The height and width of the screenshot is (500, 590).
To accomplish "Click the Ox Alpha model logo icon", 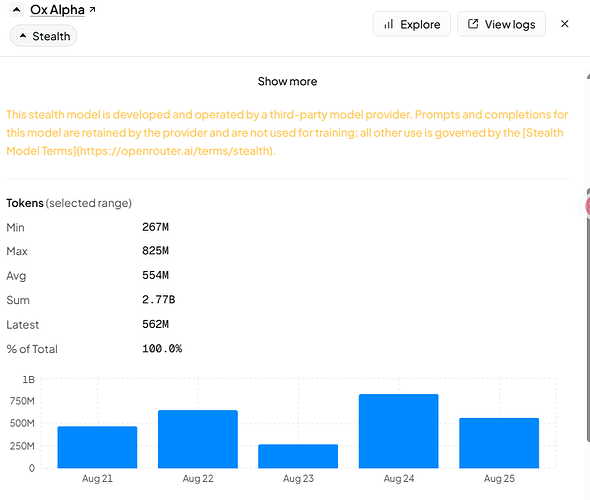I will pos(17,10).
